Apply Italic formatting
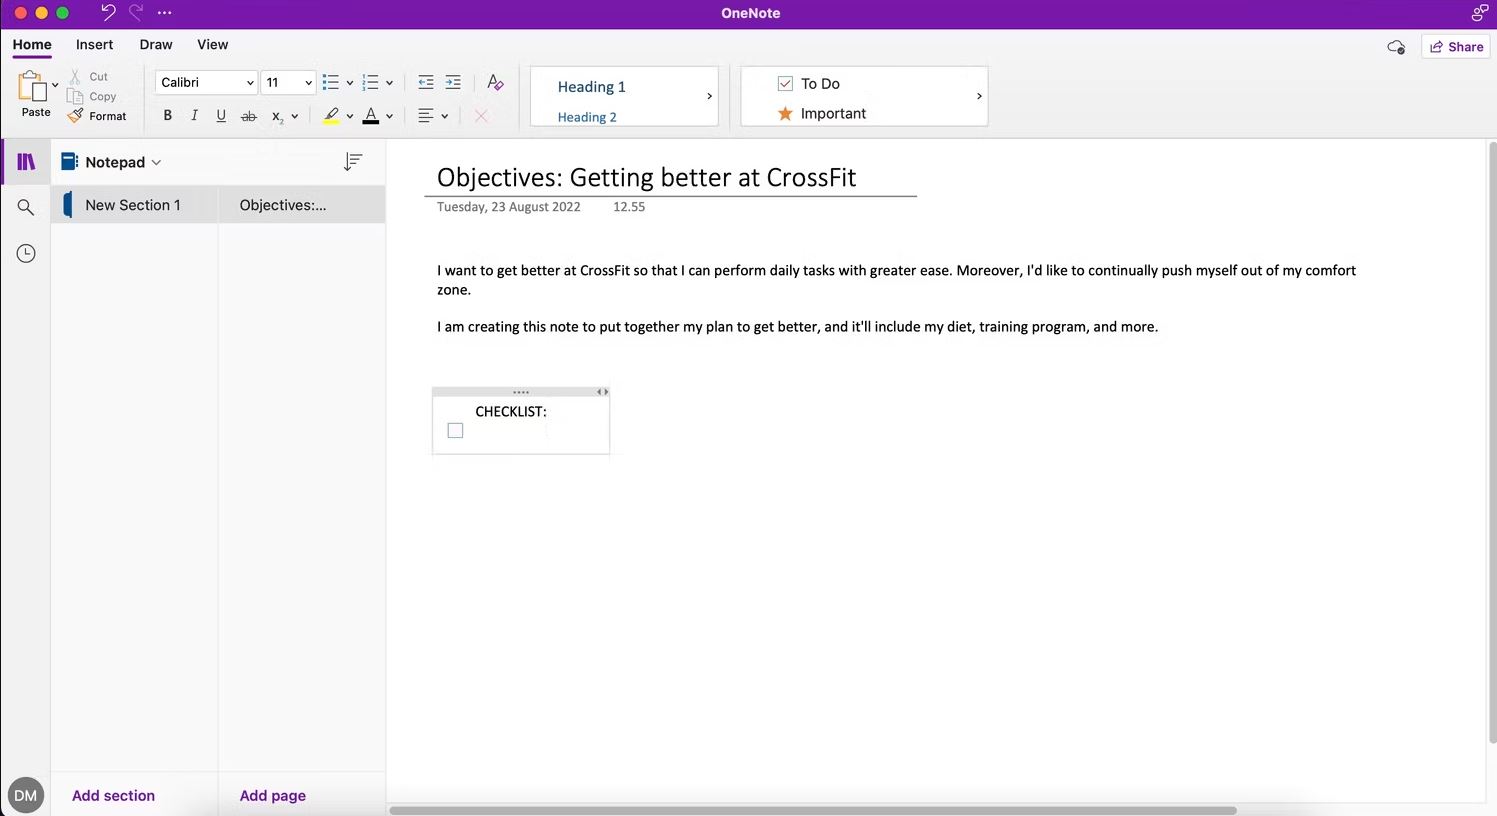The width and height of the screenshot is (1497, 816). point(194,116)
